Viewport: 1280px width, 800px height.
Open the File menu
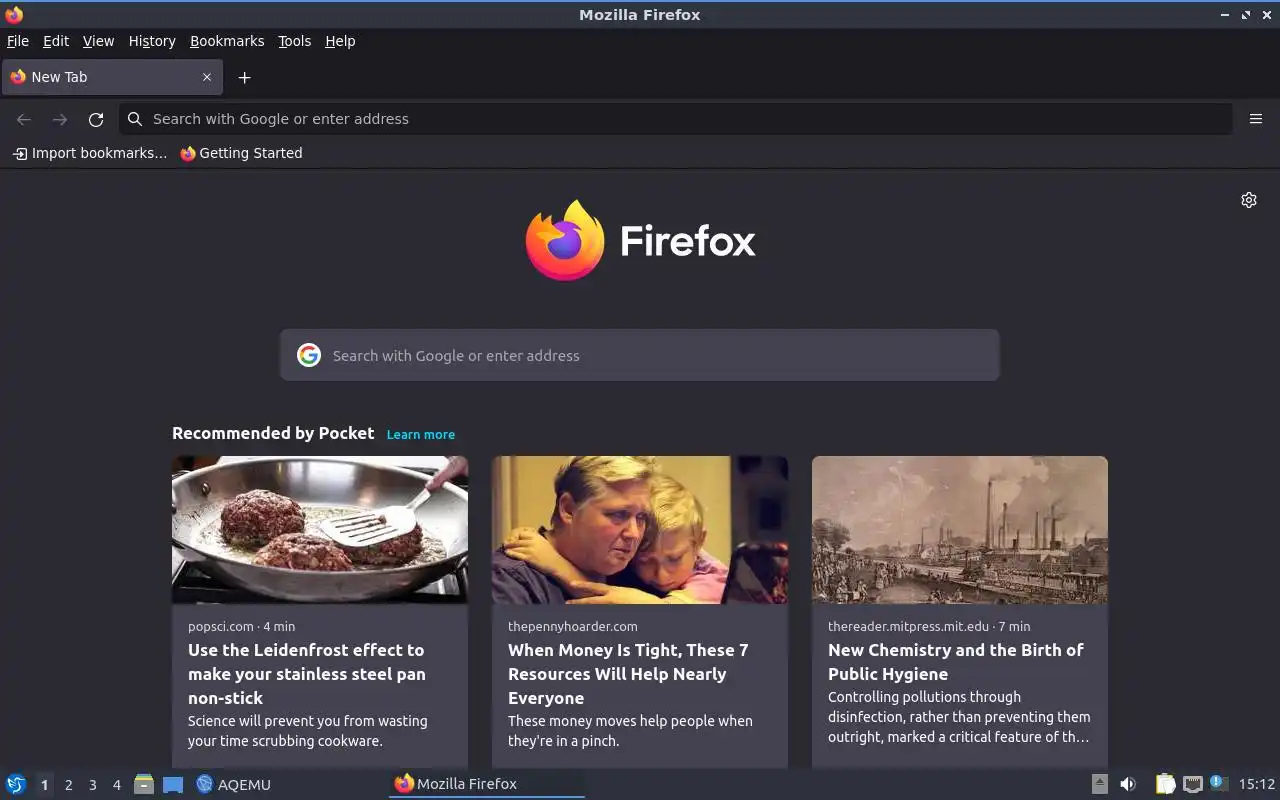18,41
